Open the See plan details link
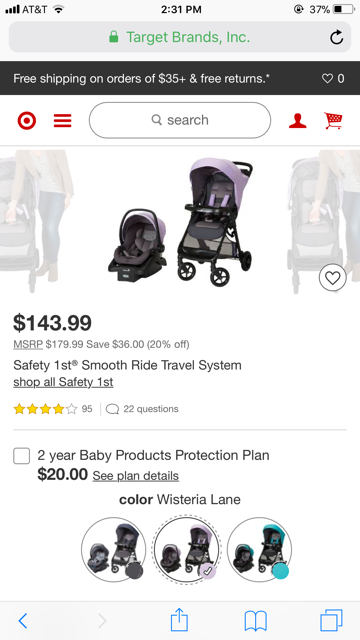The width and height of the screenshot is (360, 640). pyautogui.click(x=136, y=476)
